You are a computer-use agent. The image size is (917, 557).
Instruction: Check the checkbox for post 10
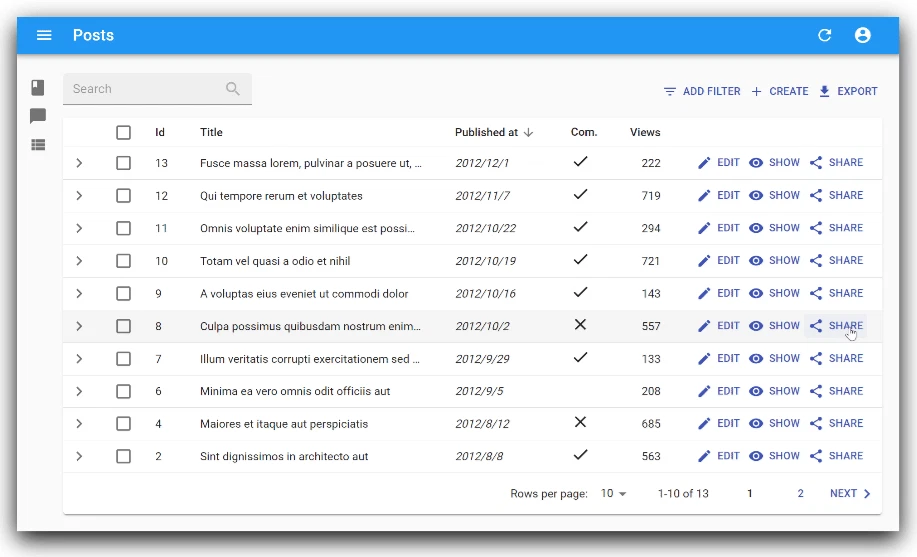coord(123,261)
